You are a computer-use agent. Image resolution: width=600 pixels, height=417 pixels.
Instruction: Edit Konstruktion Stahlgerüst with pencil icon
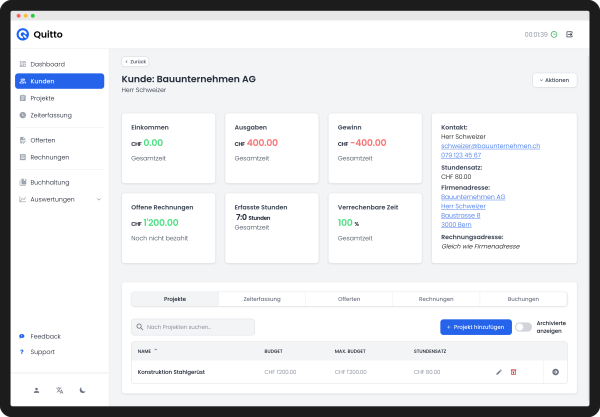coord(499,372)
